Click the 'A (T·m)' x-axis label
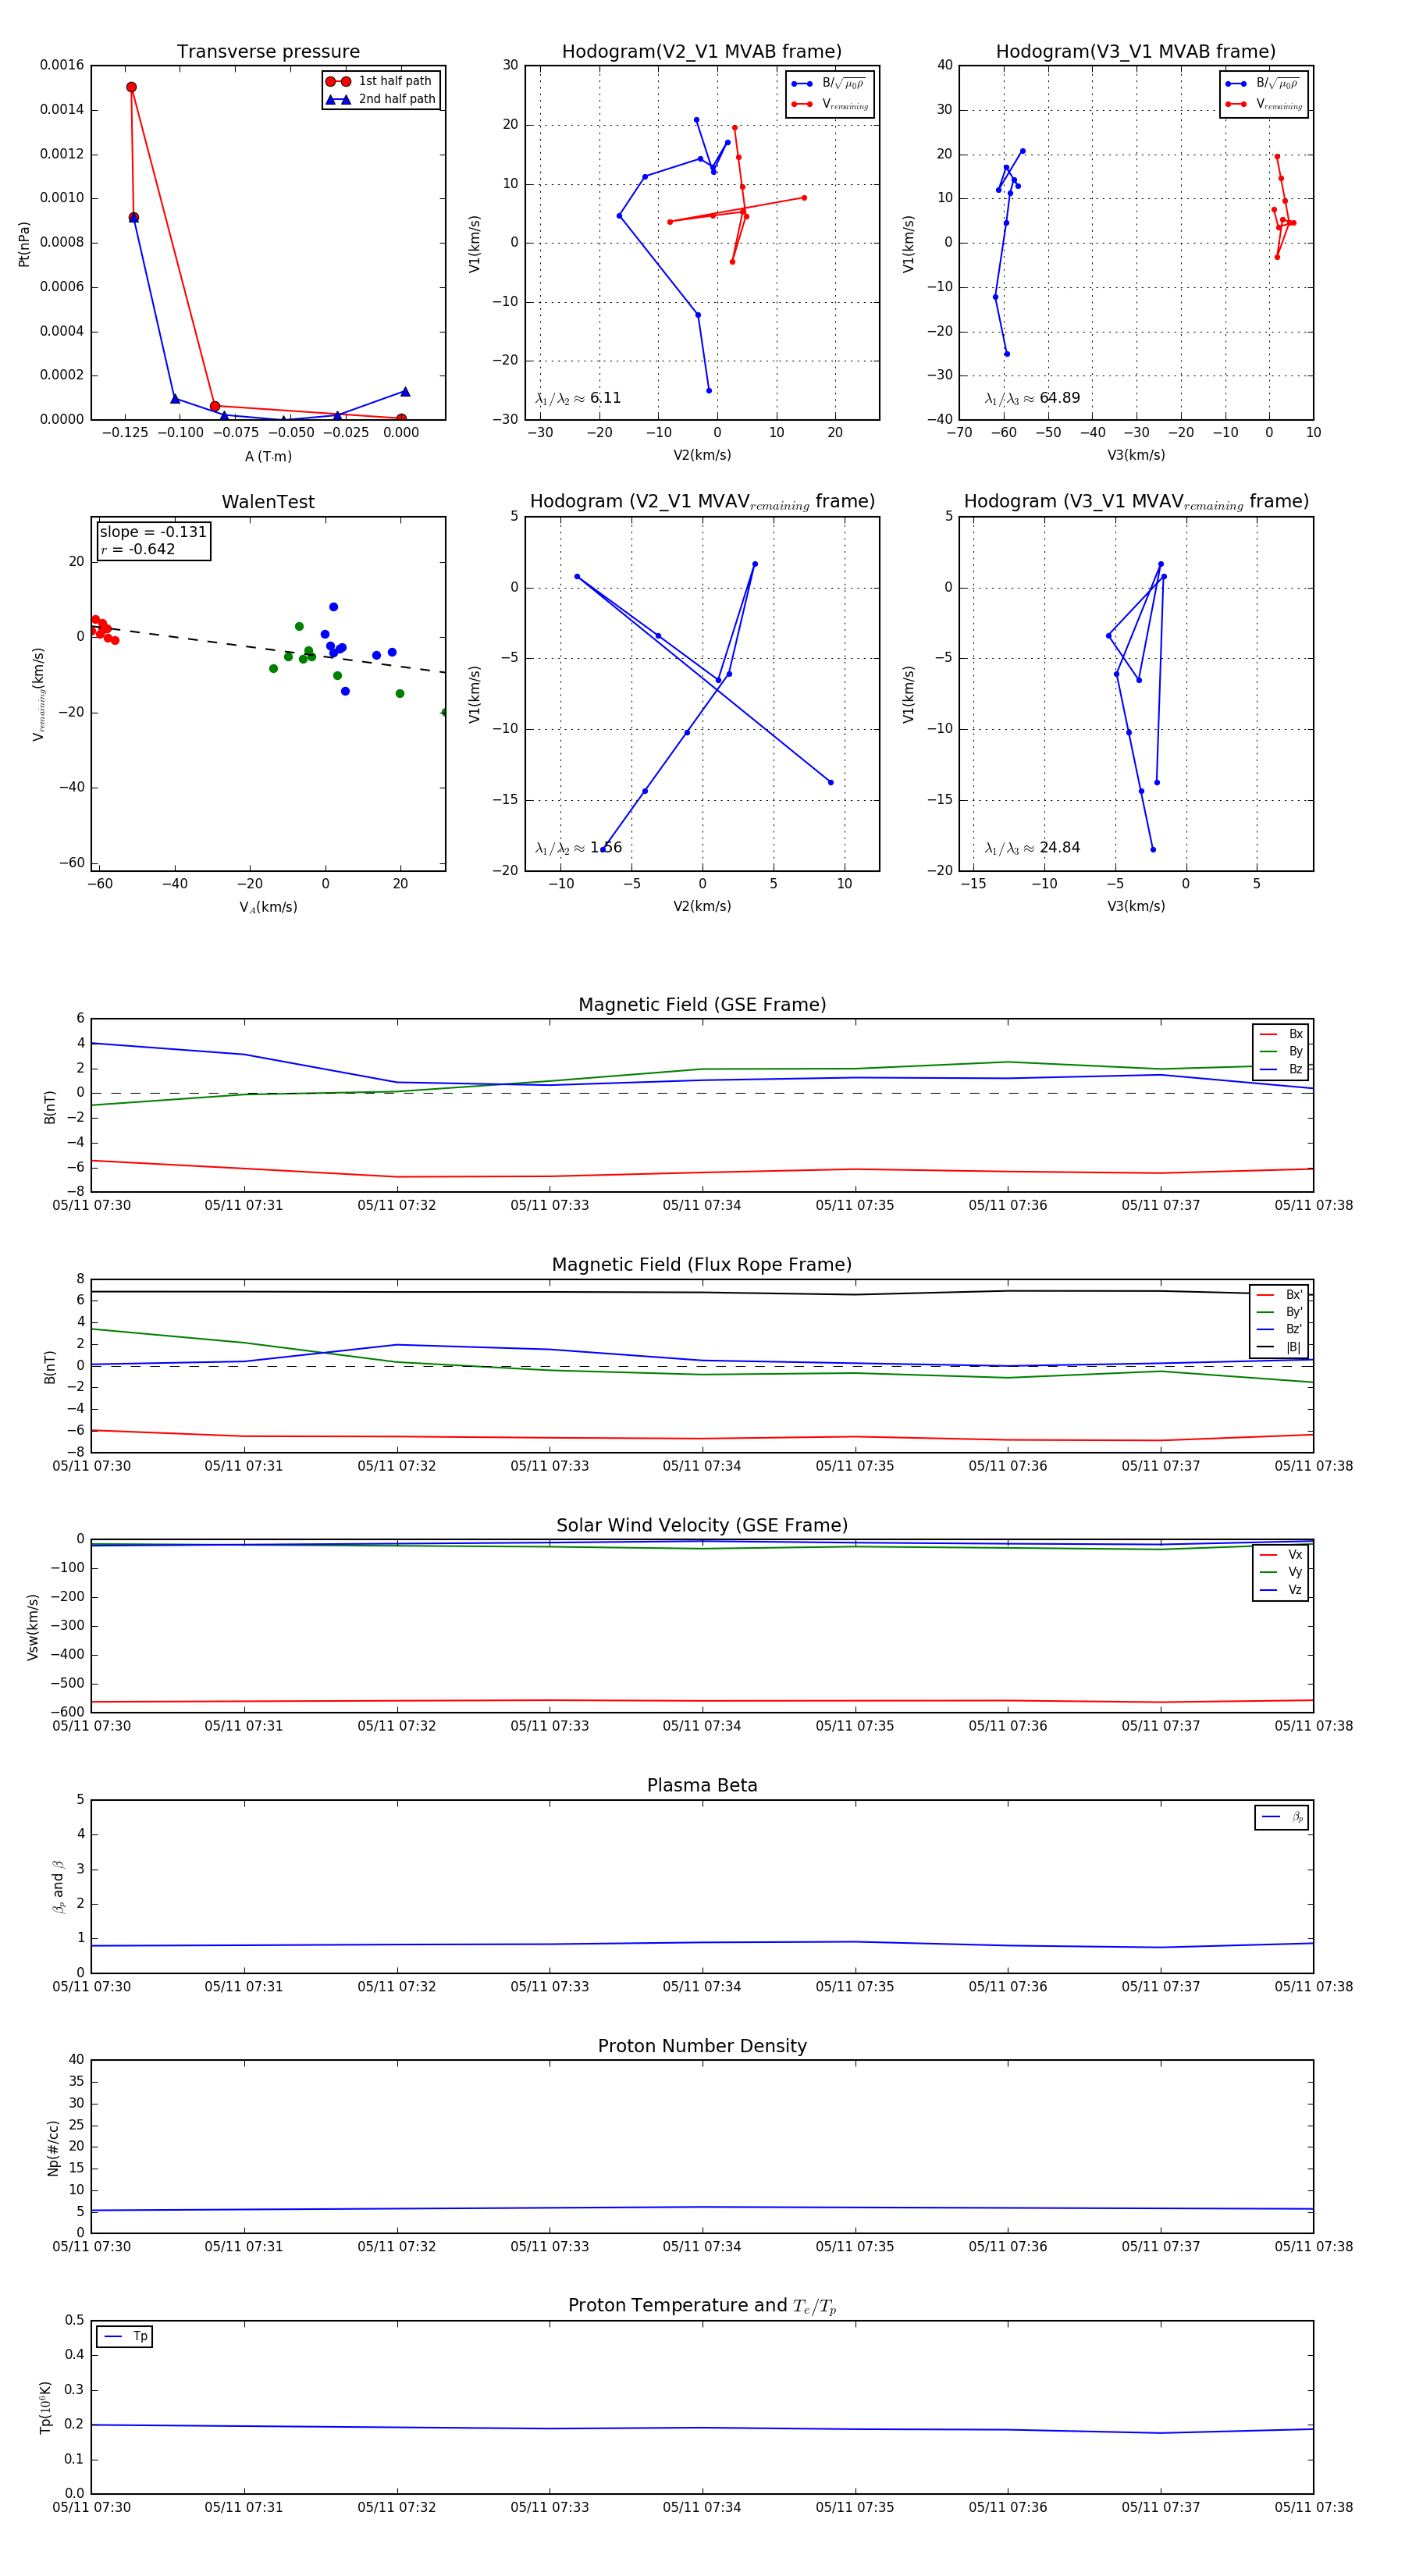1405x2576 pixels. (268, 456)
